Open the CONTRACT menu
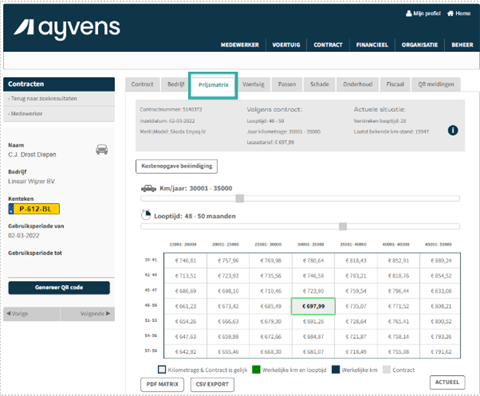This screenshot has height=396, width=480. tap(328, 45)
